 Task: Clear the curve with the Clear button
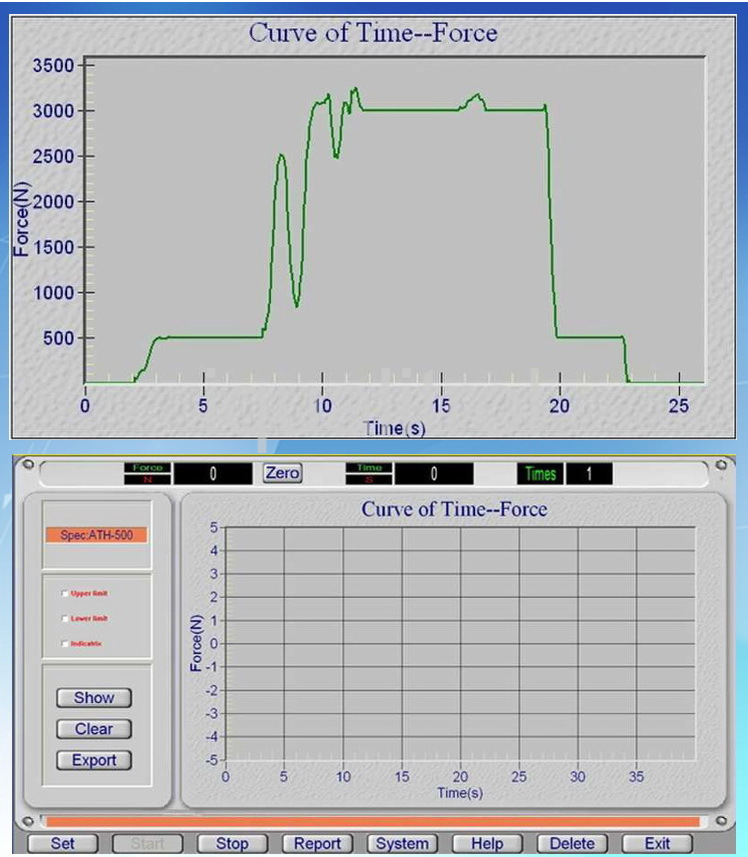pos(94,729)
